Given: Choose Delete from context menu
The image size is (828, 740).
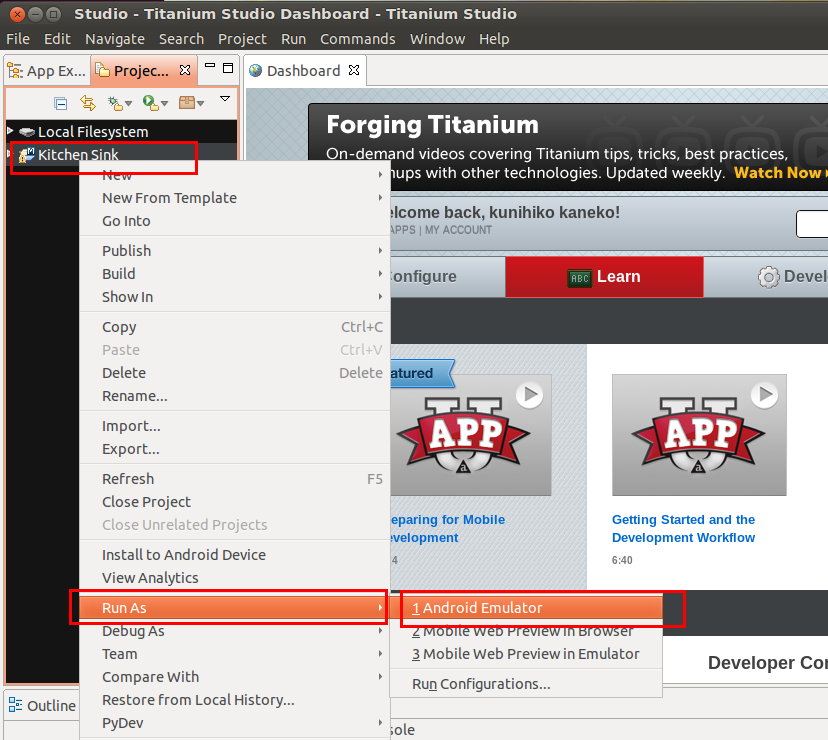Looking at the screenshot, I should click(234, 373).
